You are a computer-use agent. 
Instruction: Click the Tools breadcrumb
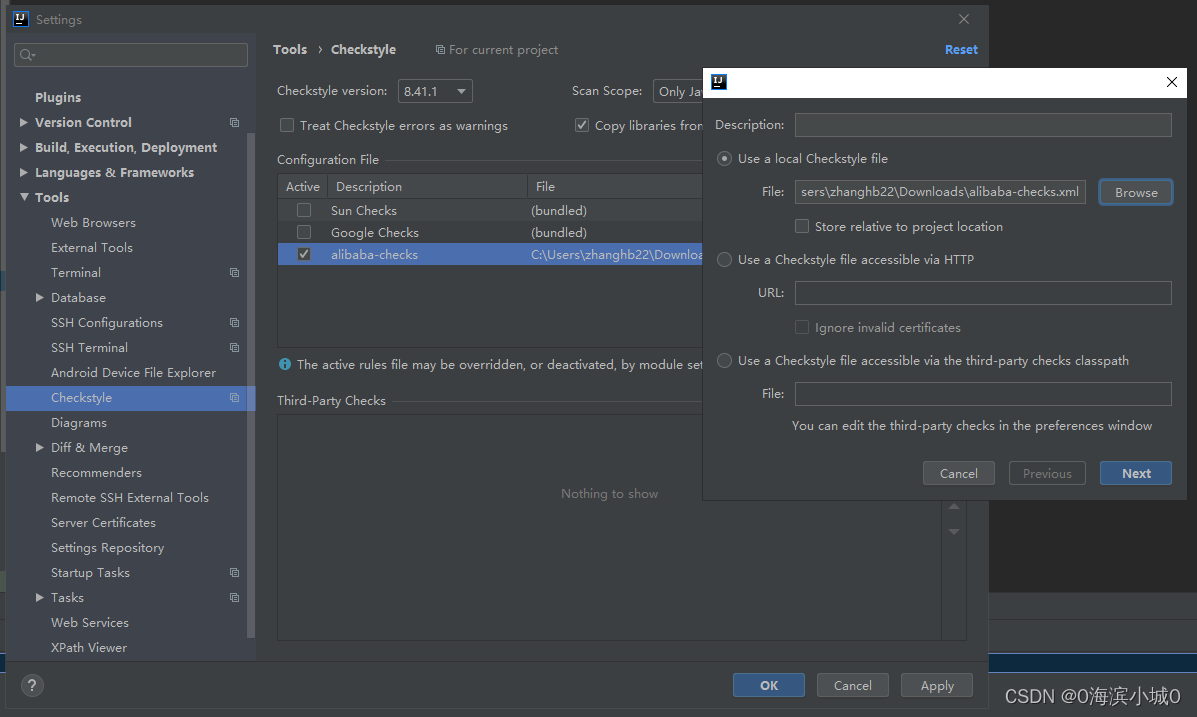pos(290,50)
